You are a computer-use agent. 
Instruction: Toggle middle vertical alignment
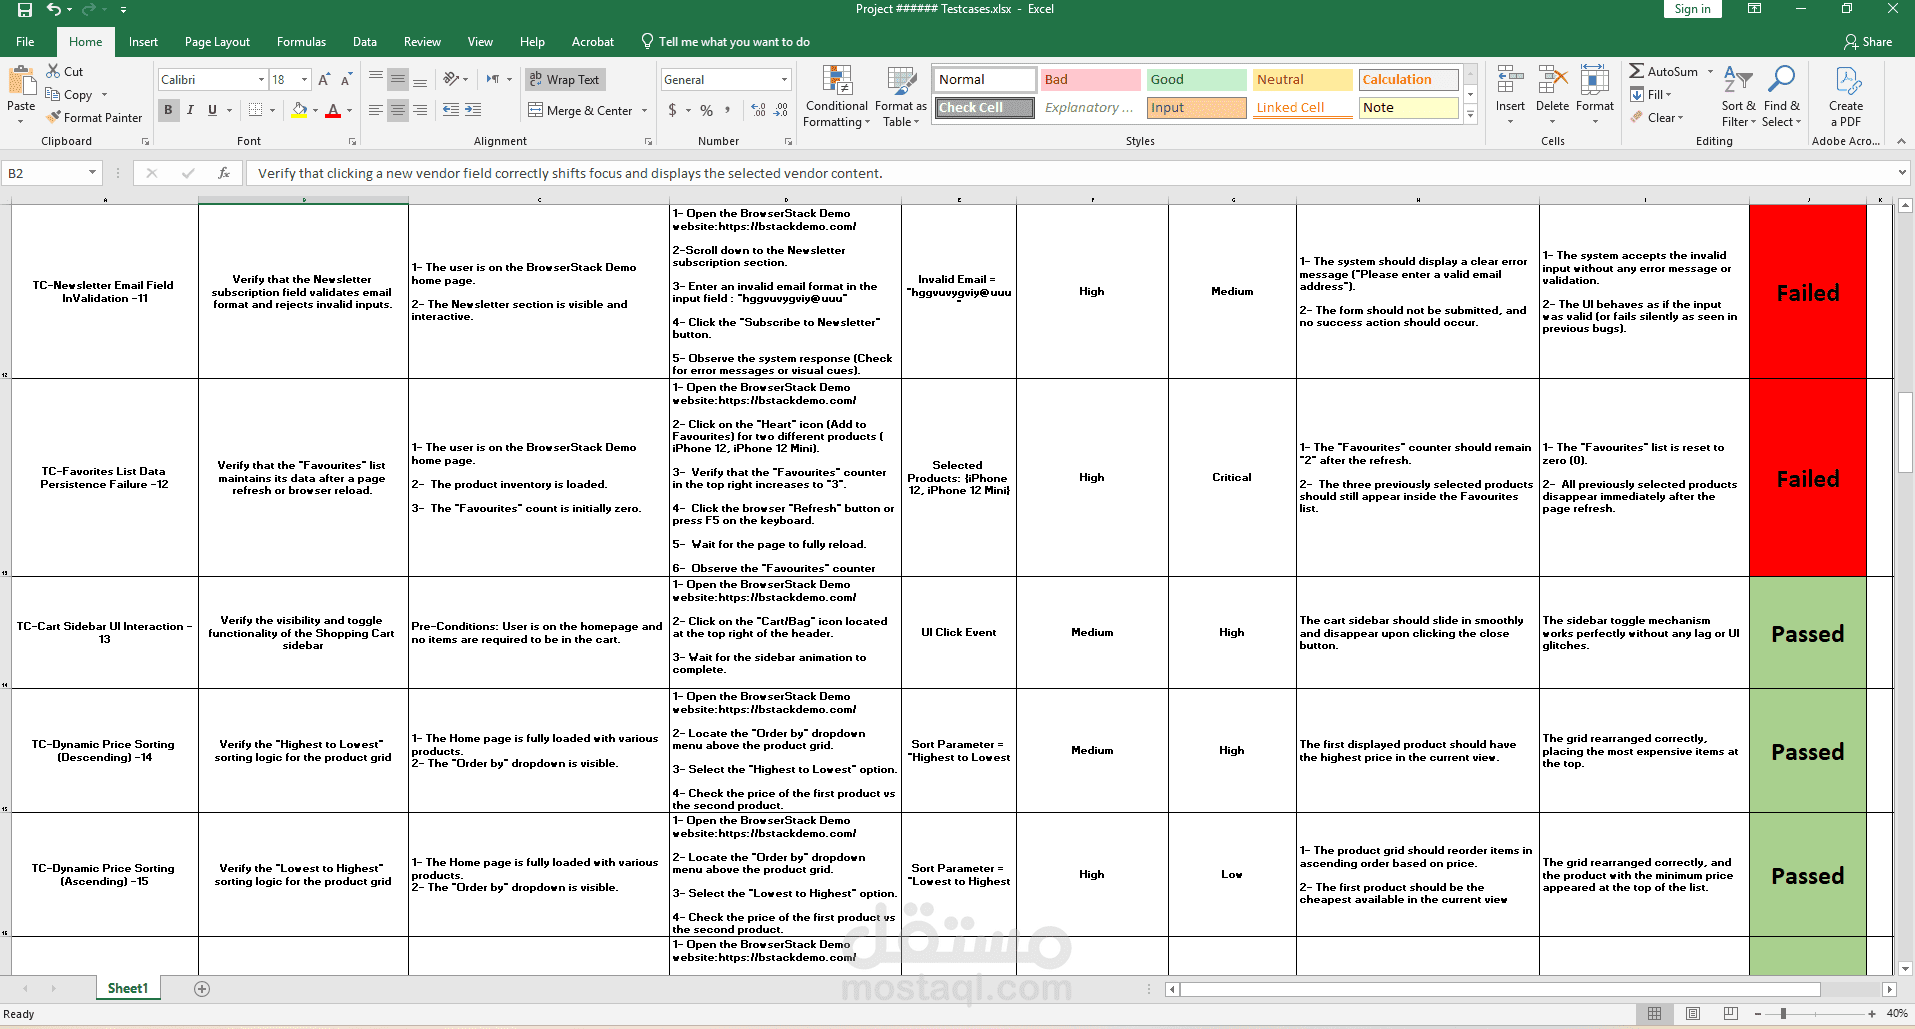tap(398, 80)
